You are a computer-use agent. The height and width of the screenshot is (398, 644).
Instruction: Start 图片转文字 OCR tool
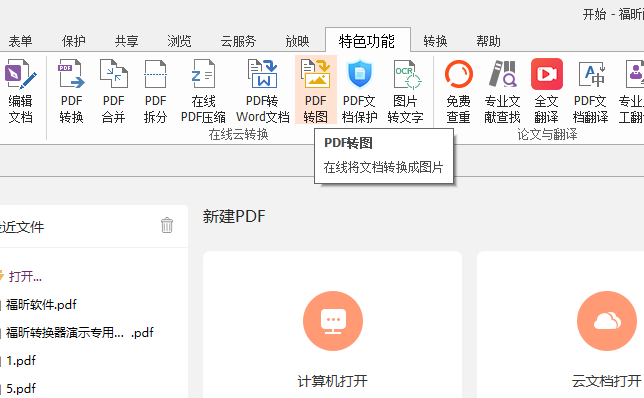pos(405,91)
